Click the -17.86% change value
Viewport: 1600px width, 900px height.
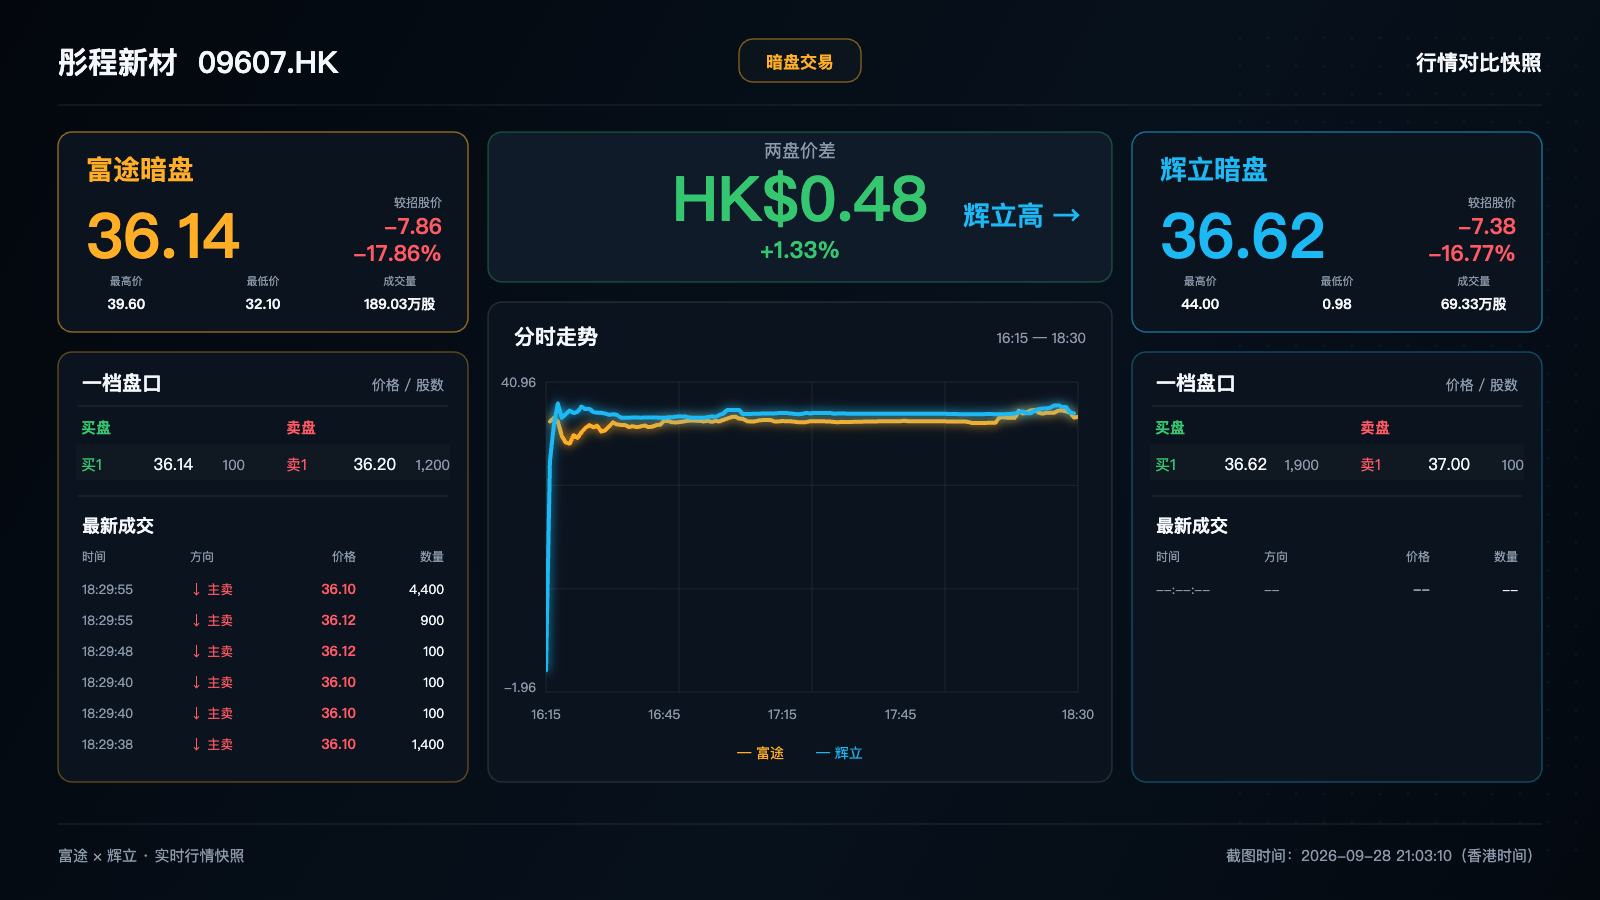click(x=397, y=254)
